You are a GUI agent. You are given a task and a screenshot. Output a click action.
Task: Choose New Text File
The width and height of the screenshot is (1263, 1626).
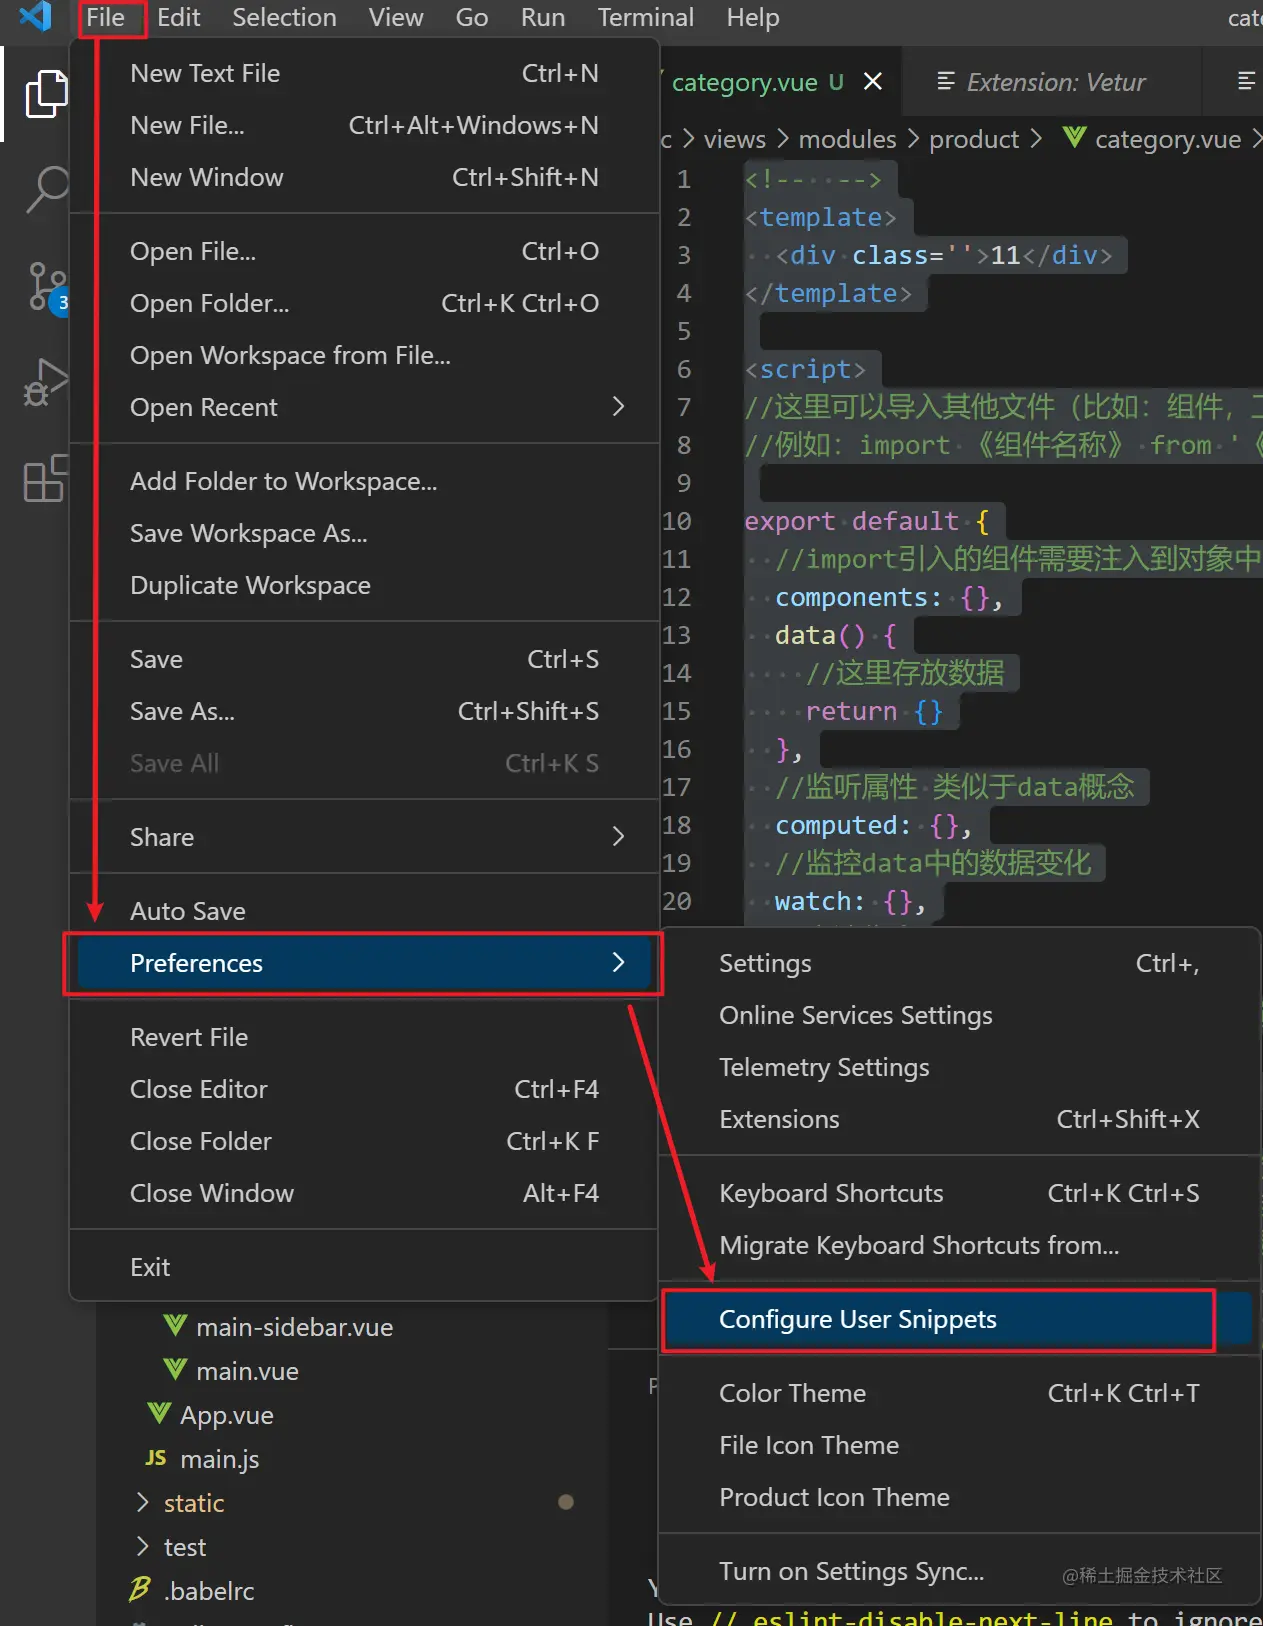pyautogui.click(x=364, y=73)
